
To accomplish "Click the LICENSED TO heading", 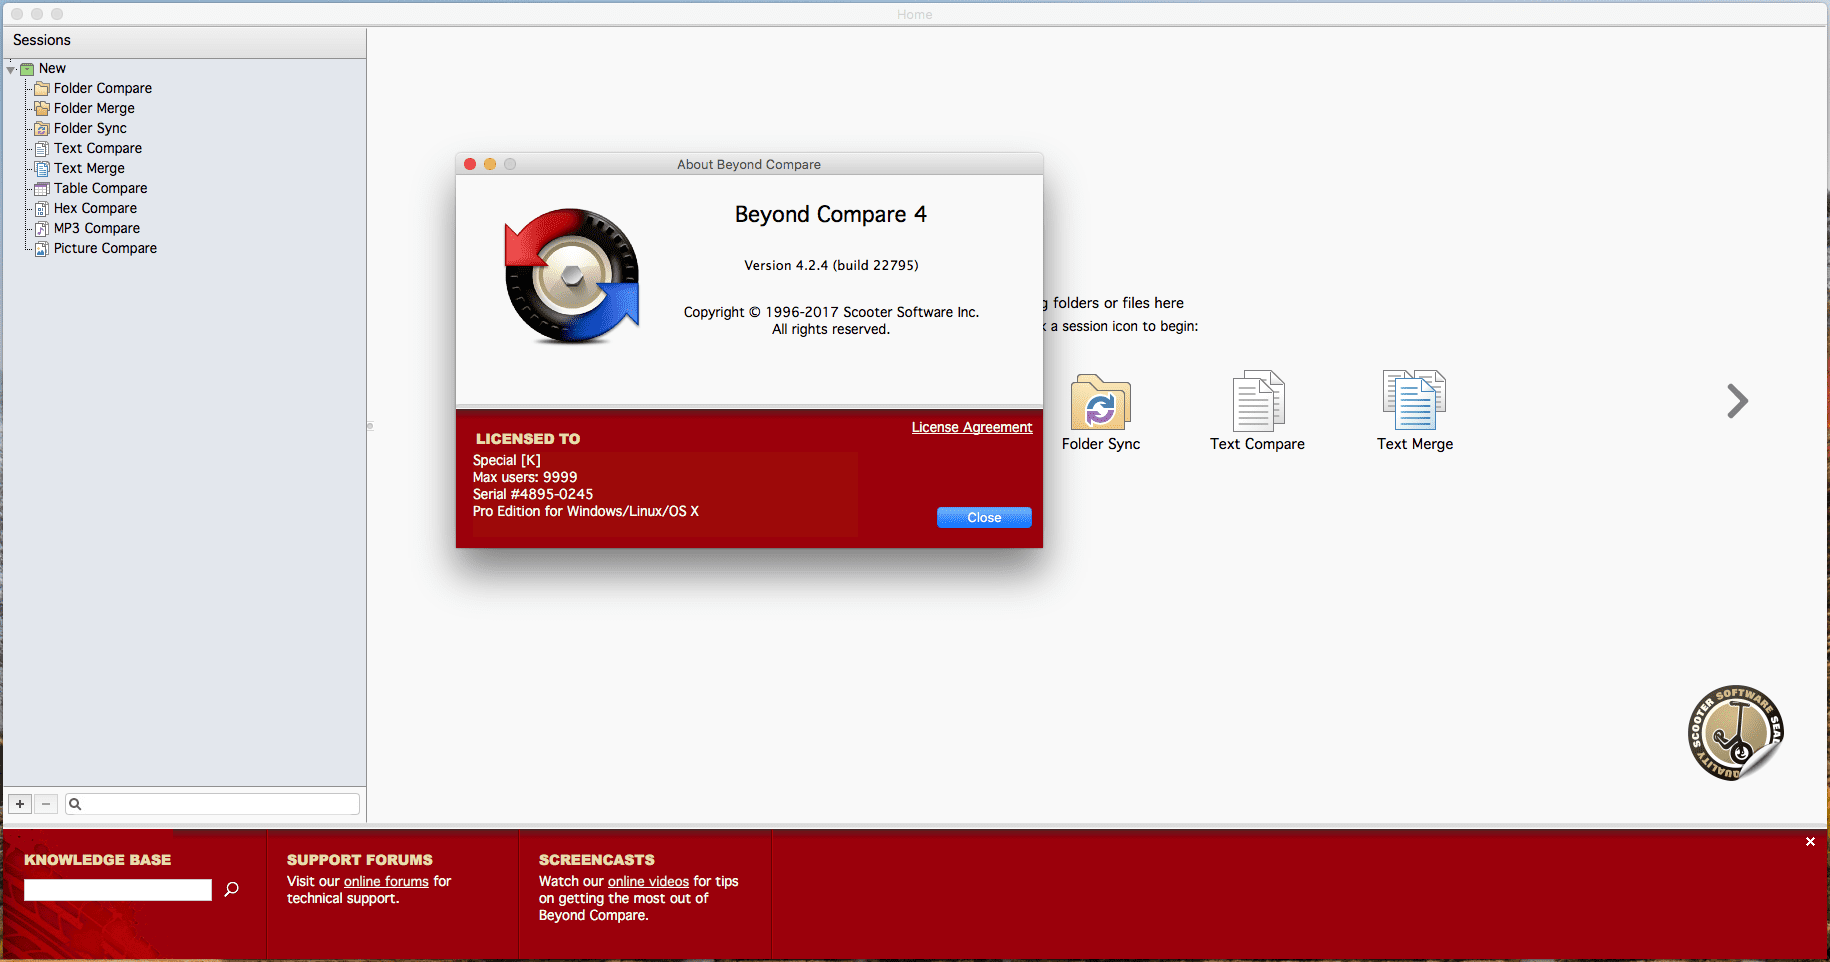I will 528,439.
